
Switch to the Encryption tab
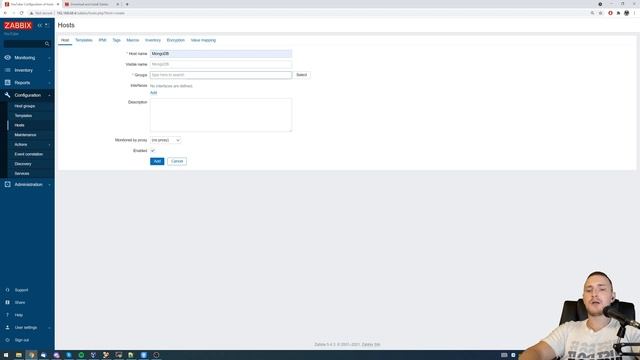(x=176, y=40)
